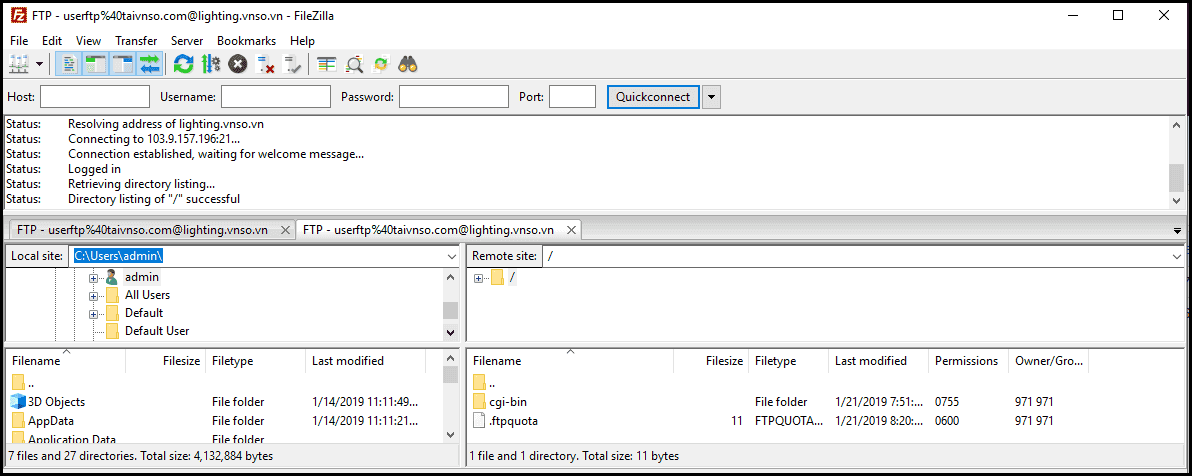Expand the remote root / tree node
Screen dimensions: 1192x476
coord(478,278)
